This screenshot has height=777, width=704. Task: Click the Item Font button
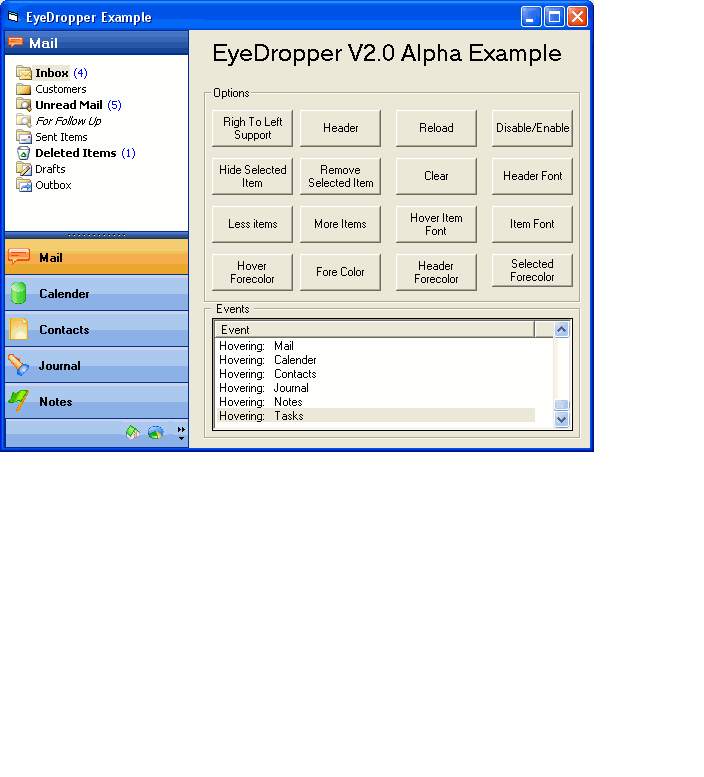(x=532, y=224)
